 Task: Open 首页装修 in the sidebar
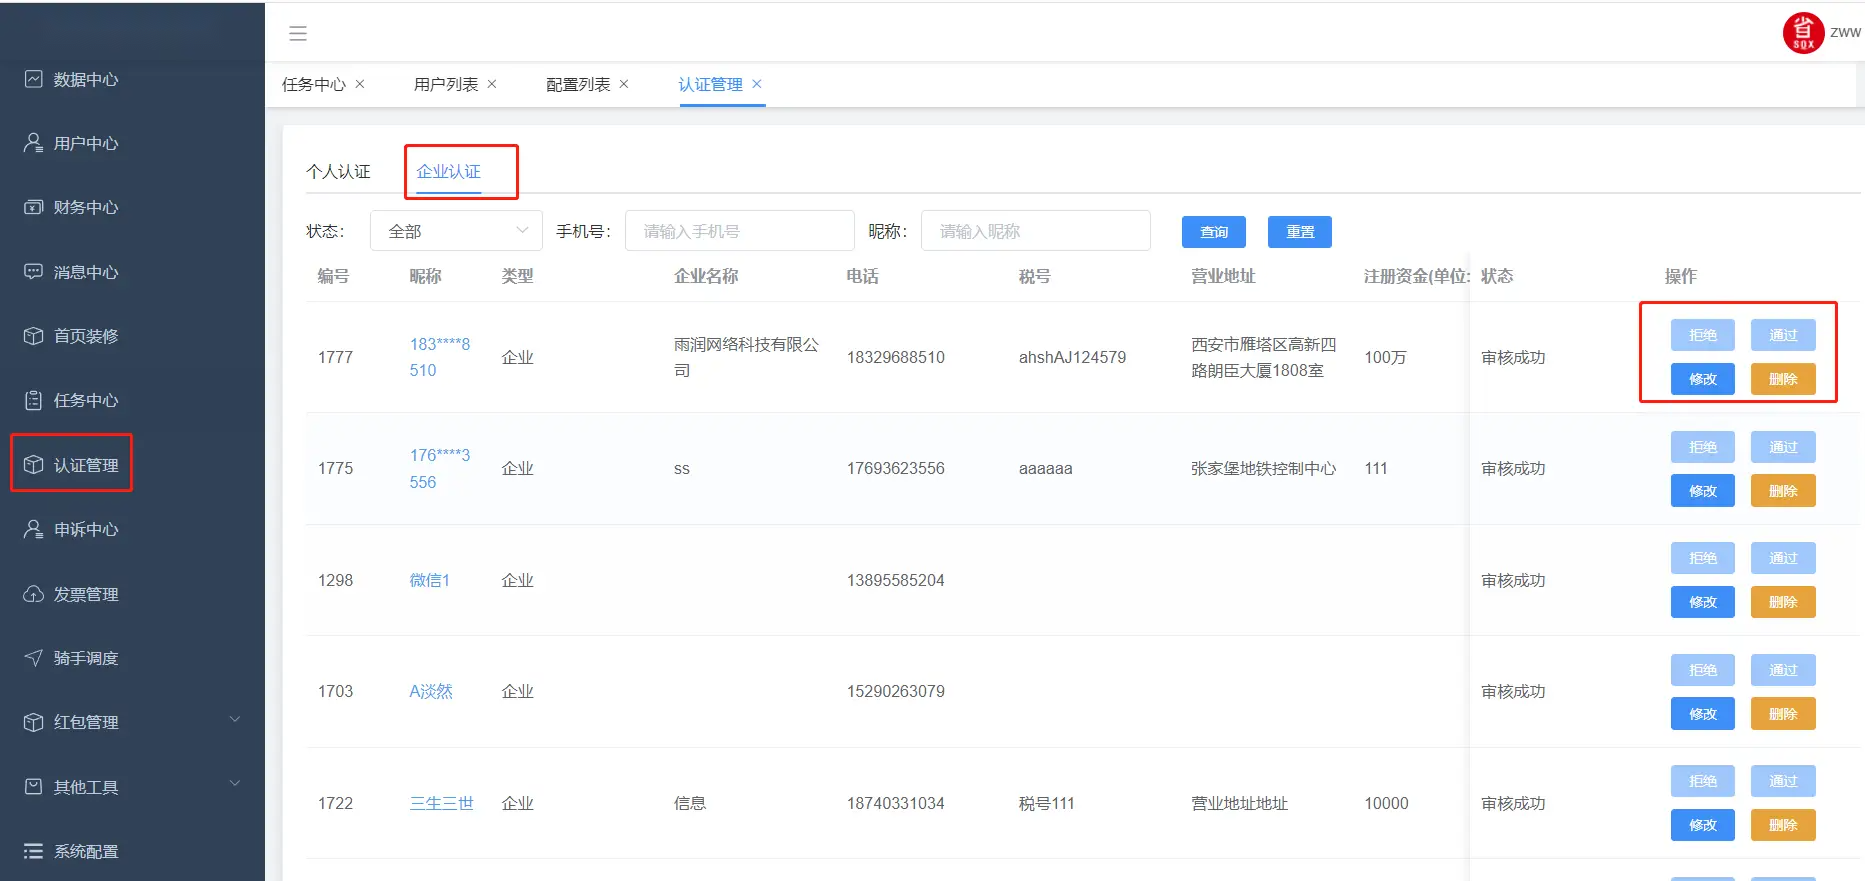point(85,336)
